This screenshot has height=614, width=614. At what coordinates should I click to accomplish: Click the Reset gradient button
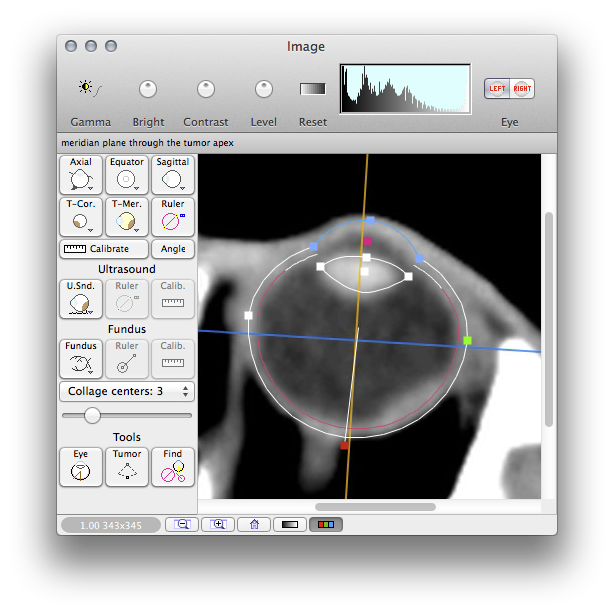313,89
